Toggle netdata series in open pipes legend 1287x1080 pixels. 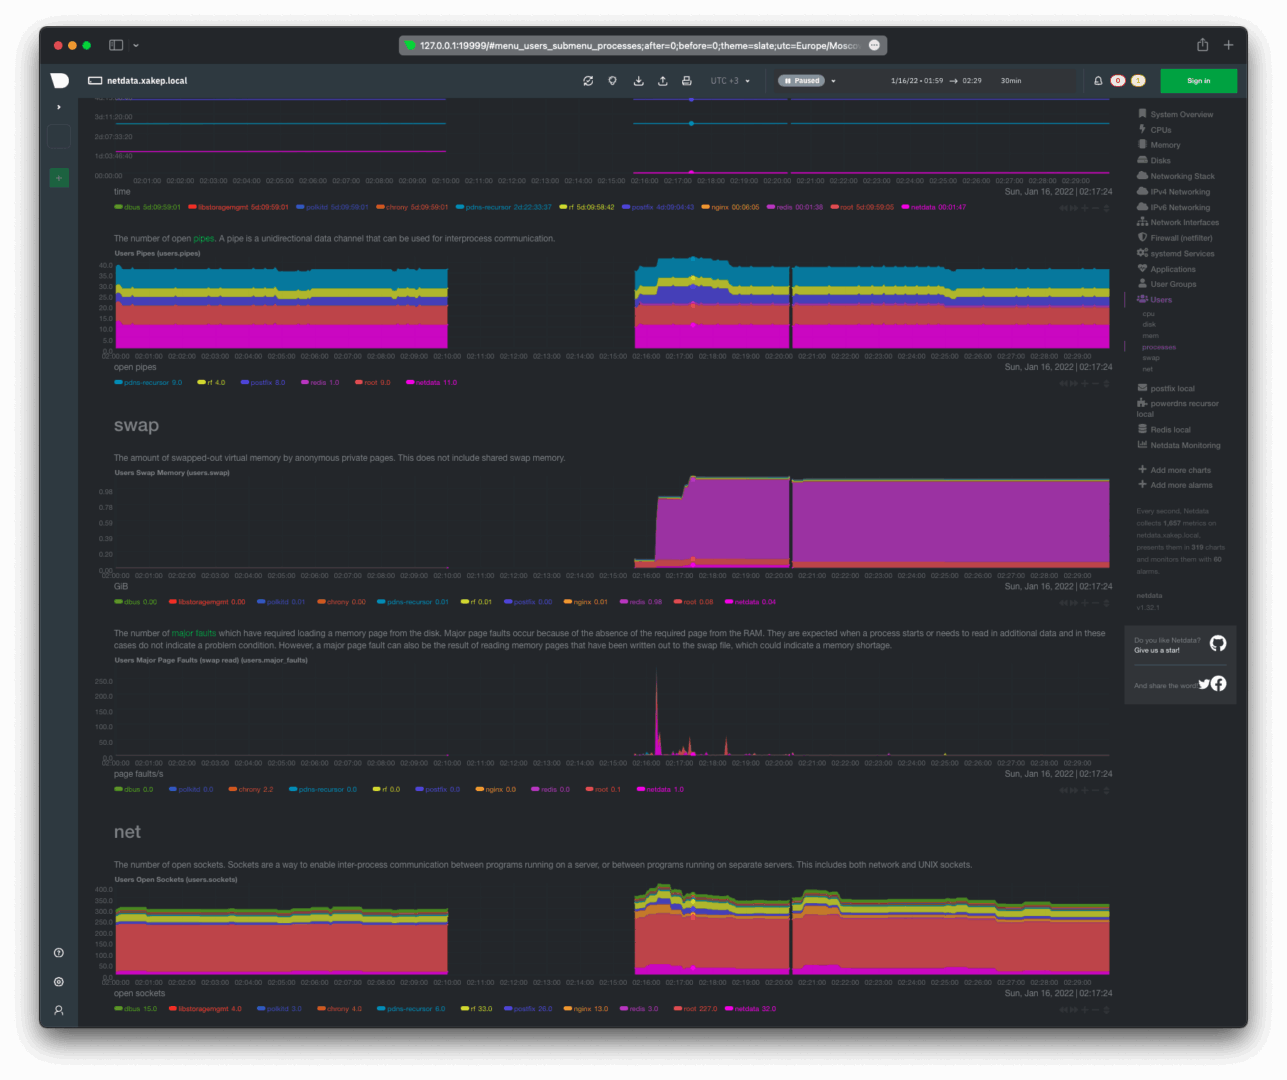click(432, 383)
